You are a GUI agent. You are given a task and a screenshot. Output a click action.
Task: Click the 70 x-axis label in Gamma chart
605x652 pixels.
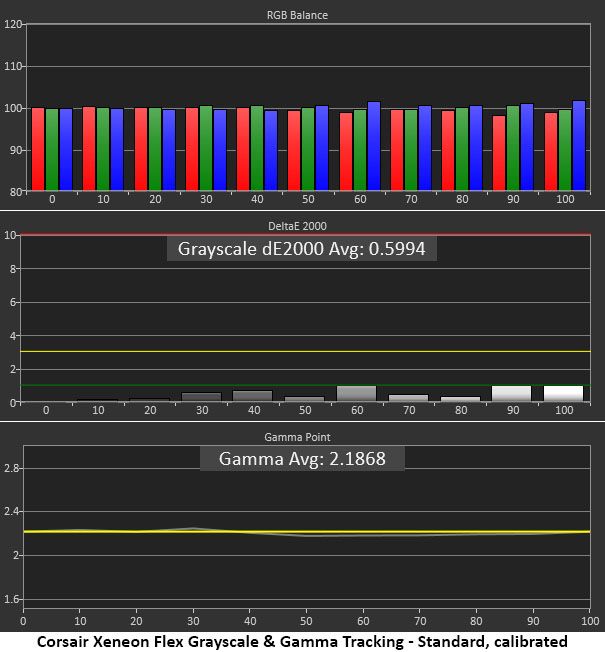[420, 621]
